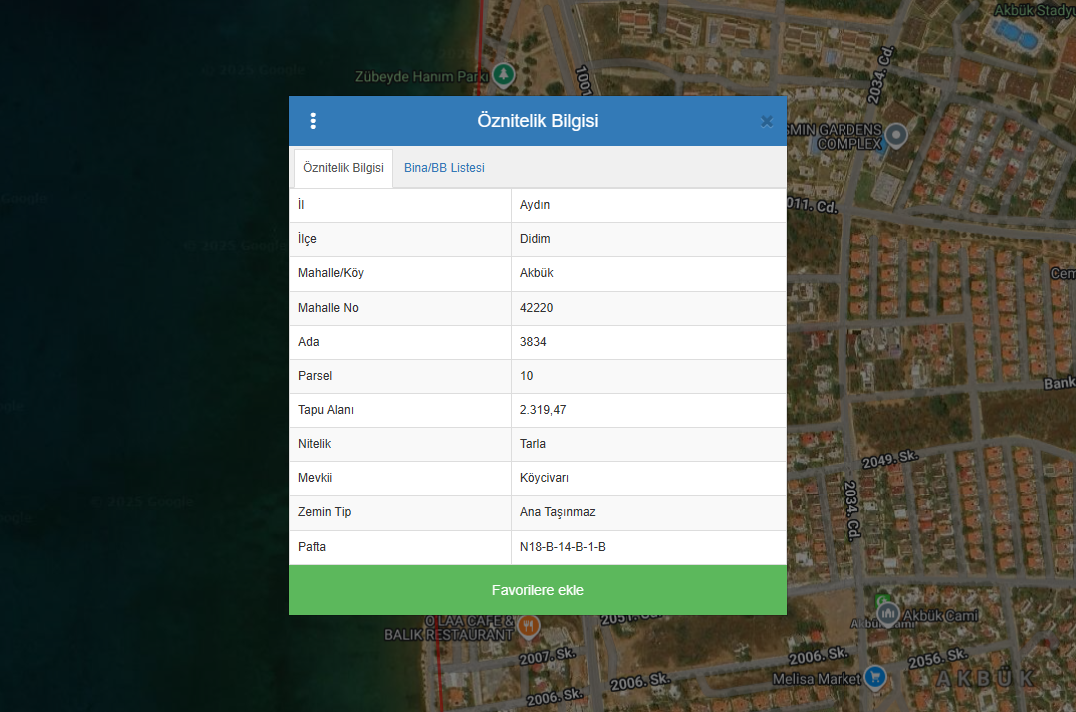This screenshot has width=1076, height=712.
Task: Click the O Laa Cafe restaurant icon
Action: pyautogui.click(x=528, y=626)
